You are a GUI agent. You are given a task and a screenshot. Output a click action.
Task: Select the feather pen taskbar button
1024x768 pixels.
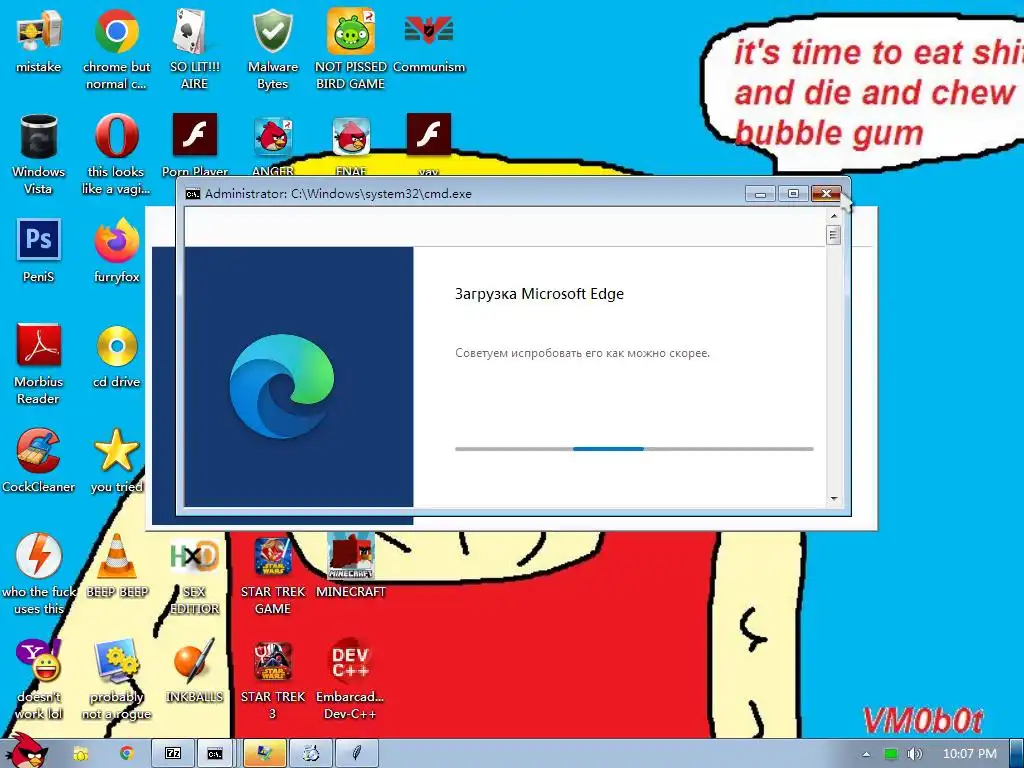[x=357, y=754]
